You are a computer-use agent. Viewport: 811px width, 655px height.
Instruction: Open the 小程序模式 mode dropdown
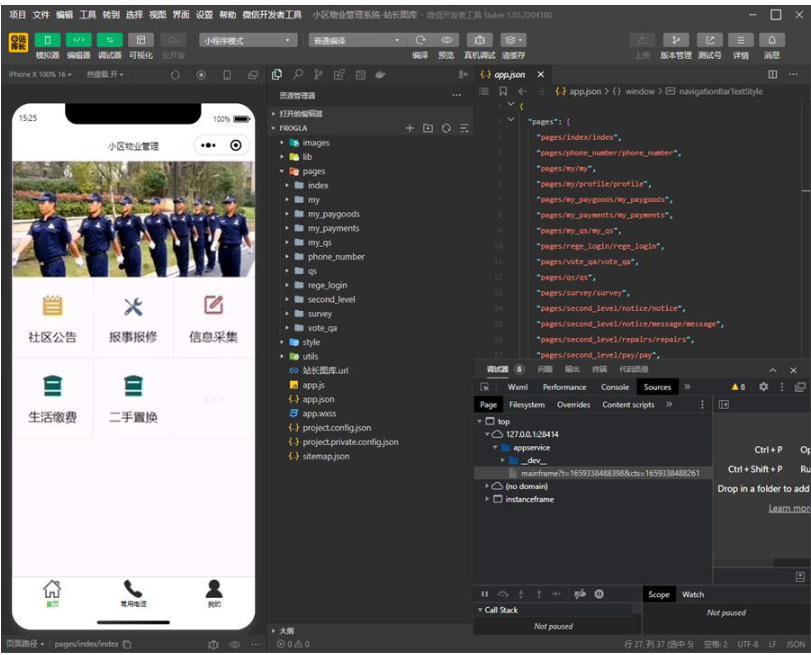point(248,40)
